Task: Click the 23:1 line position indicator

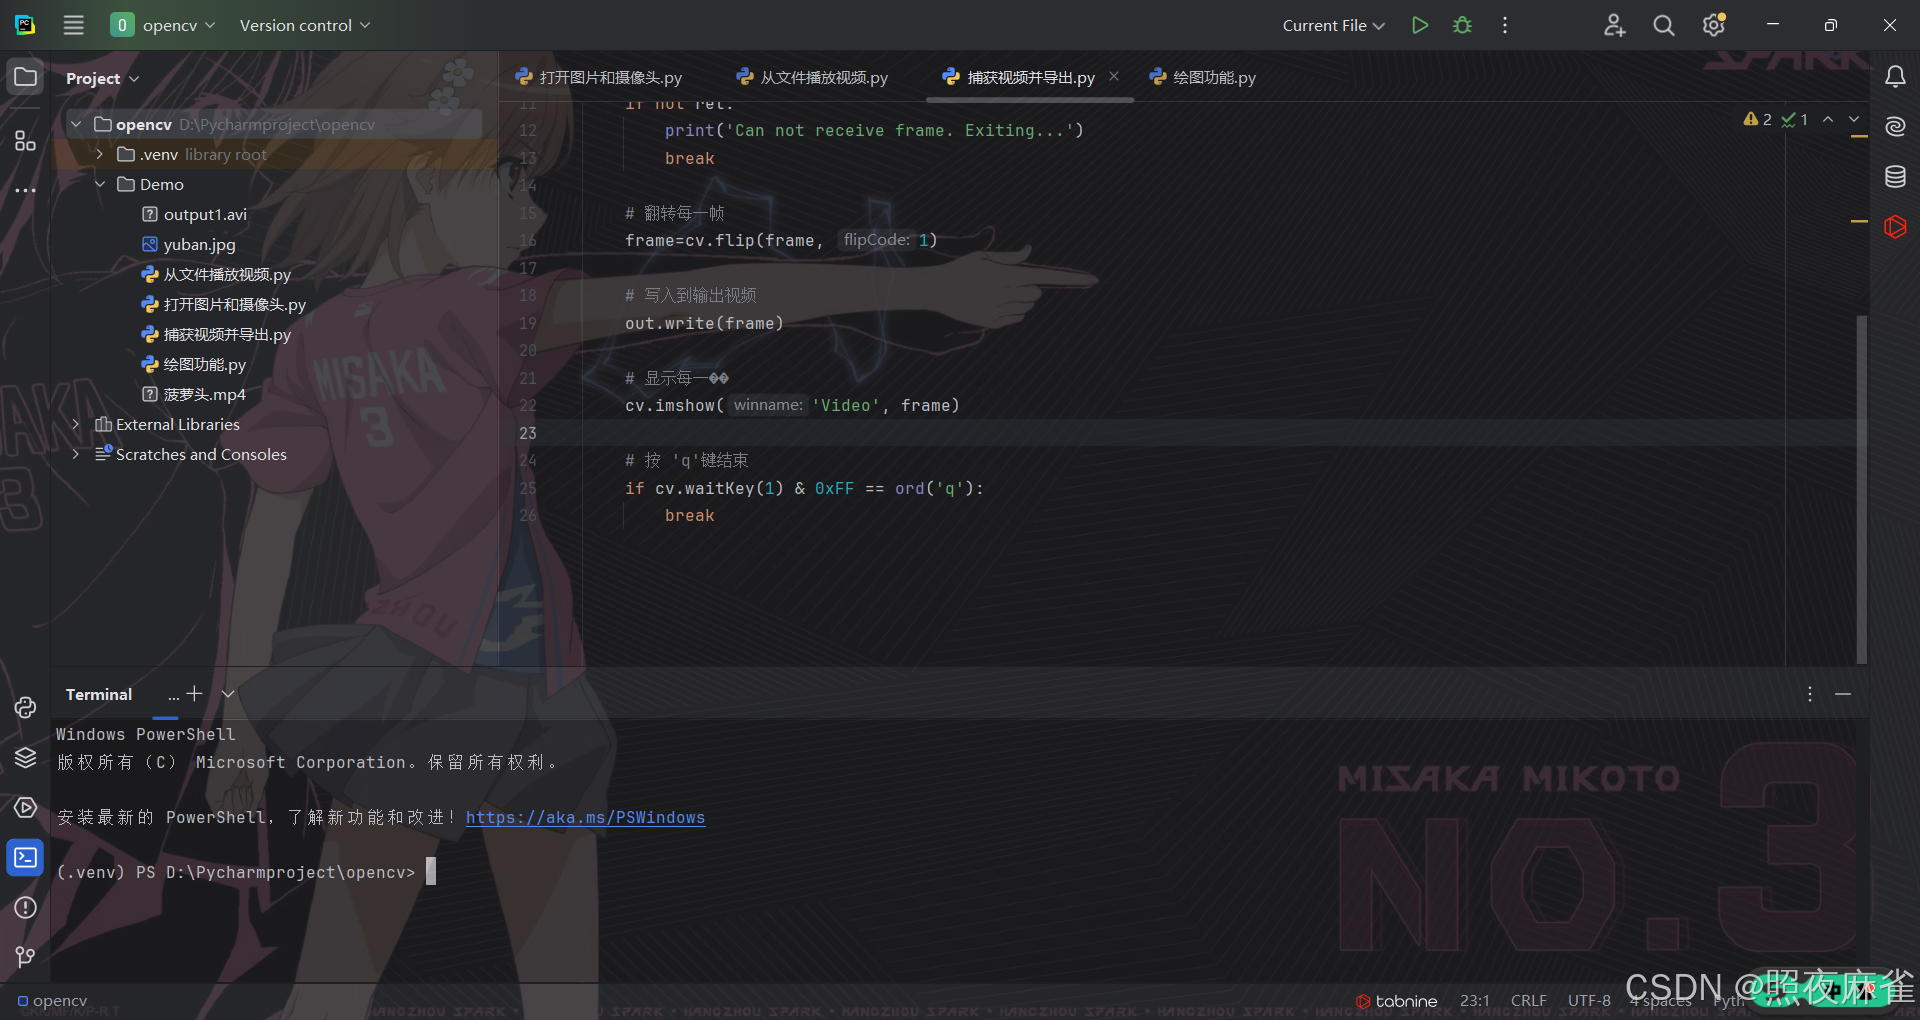Action: tap(1475, 1001)
